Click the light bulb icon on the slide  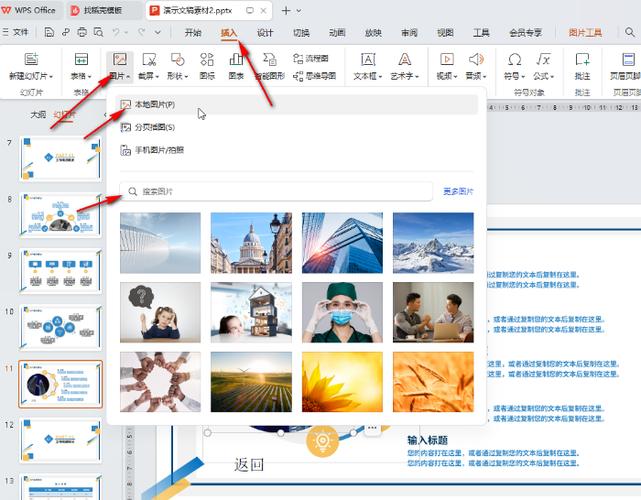point(323,441)
